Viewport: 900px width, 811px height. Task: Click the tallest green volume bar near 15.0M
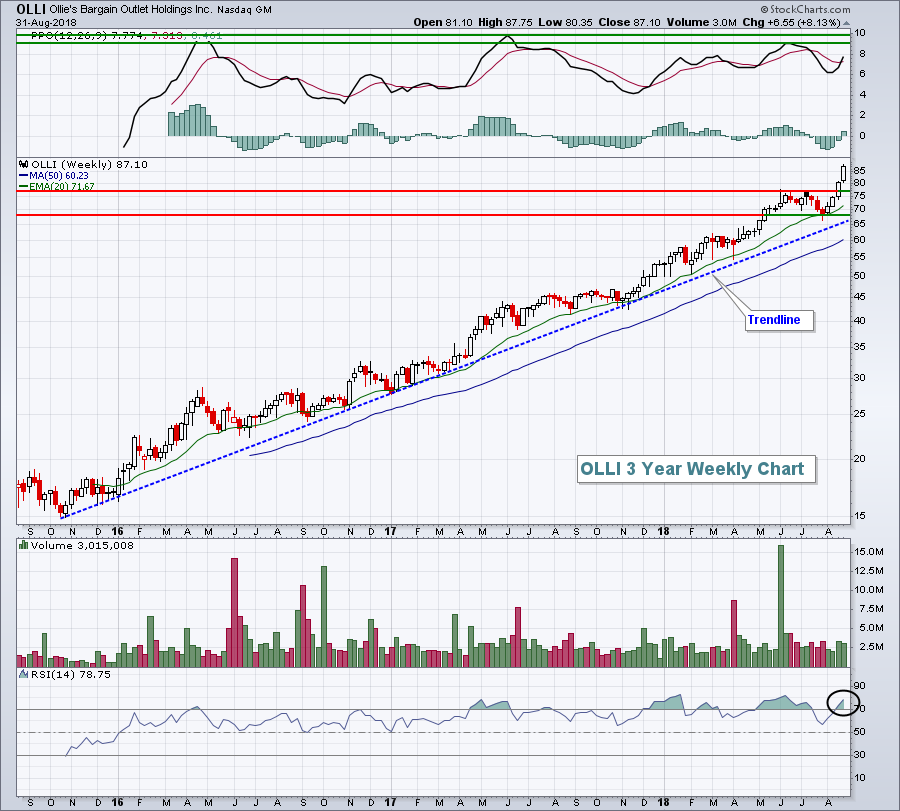[x=781, y=606]
